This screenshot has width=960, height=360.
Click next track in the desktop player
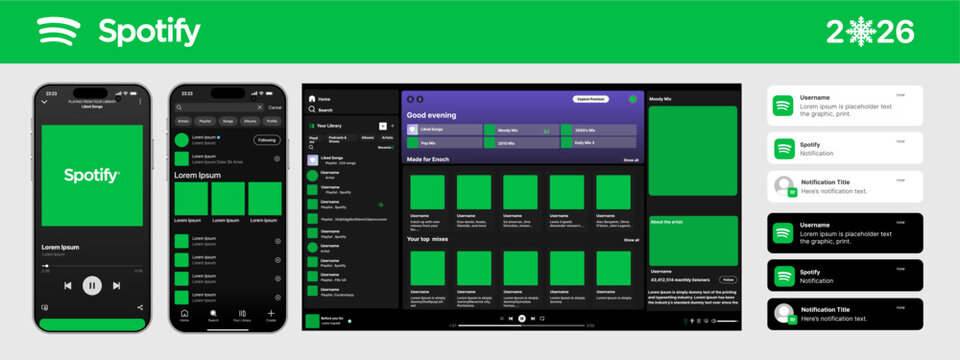[533, 318]
